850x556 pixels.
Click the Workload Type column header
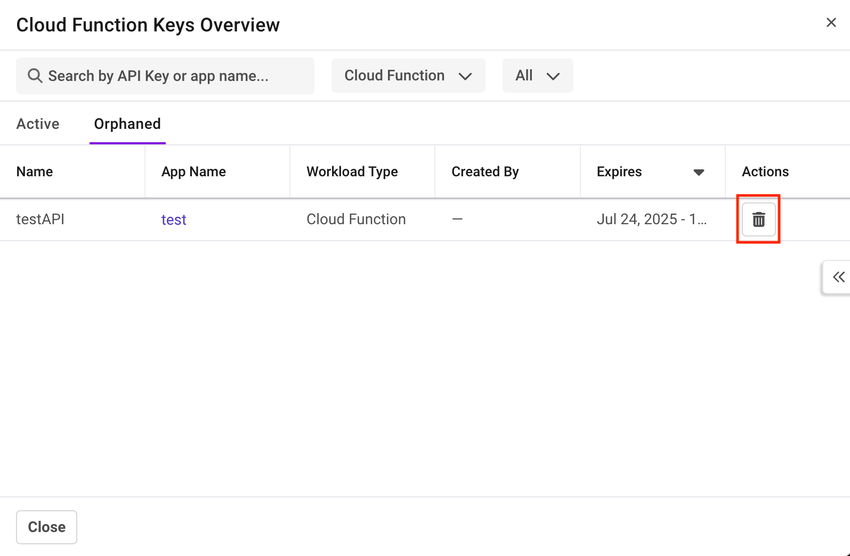point(352,172)
